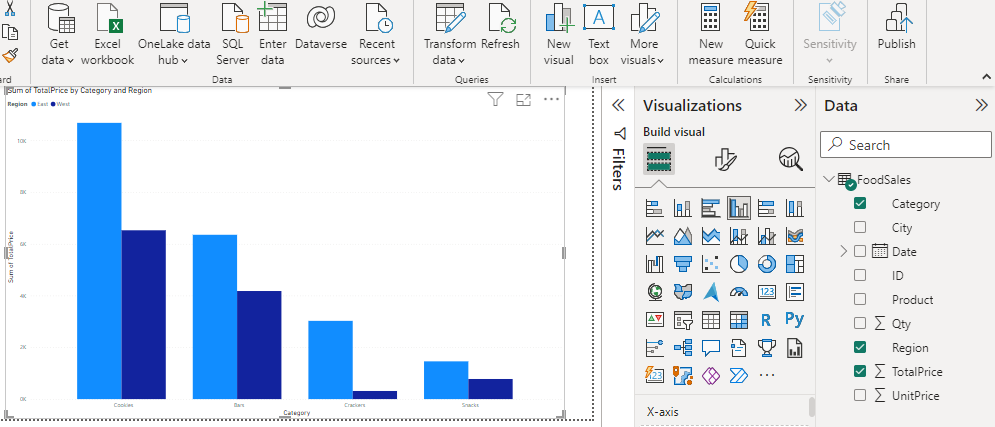This screenshot has height=427, width=995.
Task: Uncheck the Category field checkbox
Action: point(860,204)
